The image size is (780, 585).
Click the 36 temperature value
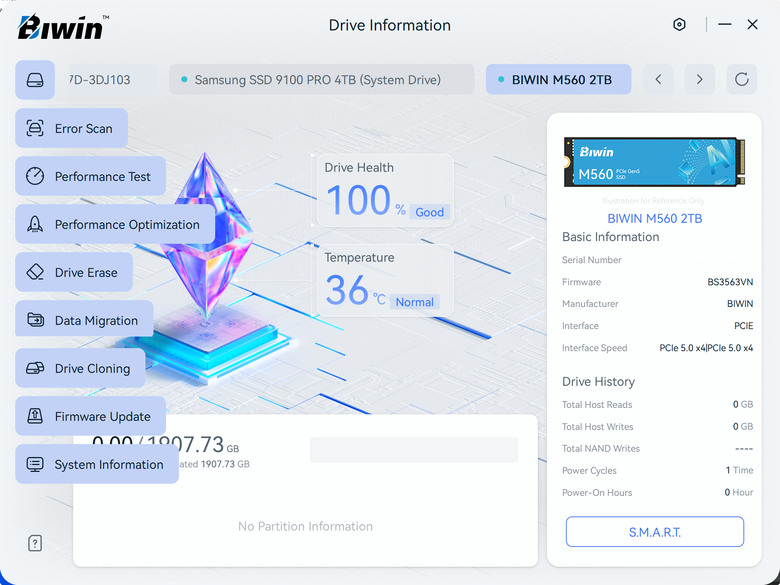347,290
